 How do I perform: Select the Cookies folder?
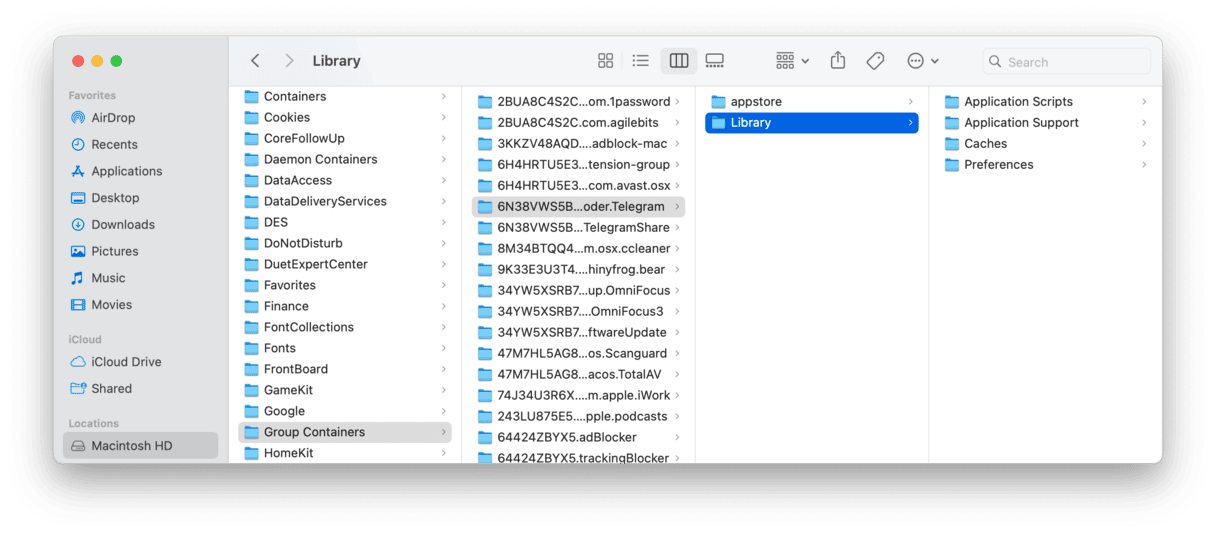345,118
